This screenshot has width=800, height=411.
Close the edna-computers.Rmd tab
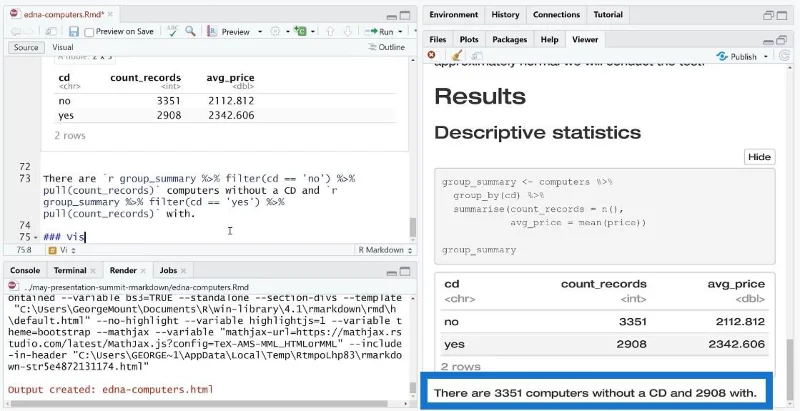(112, 14)
